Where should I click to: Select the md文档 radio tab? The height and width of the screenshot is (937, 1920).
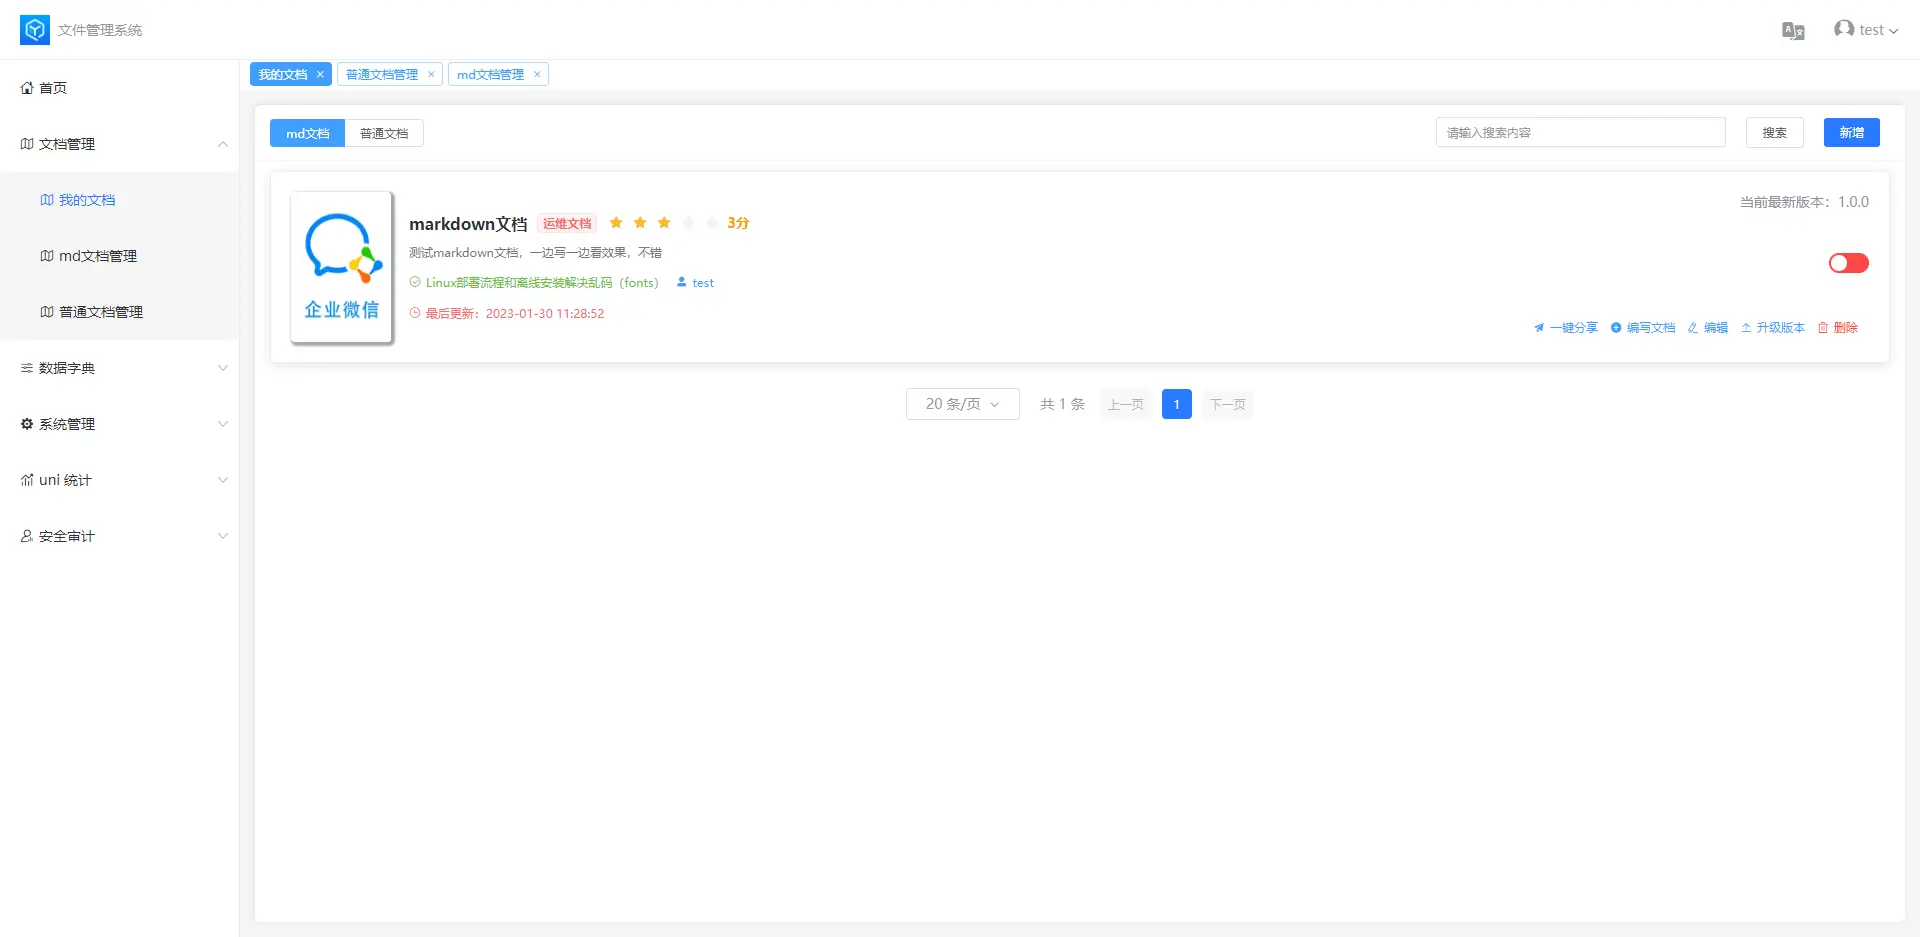point(307,133)
